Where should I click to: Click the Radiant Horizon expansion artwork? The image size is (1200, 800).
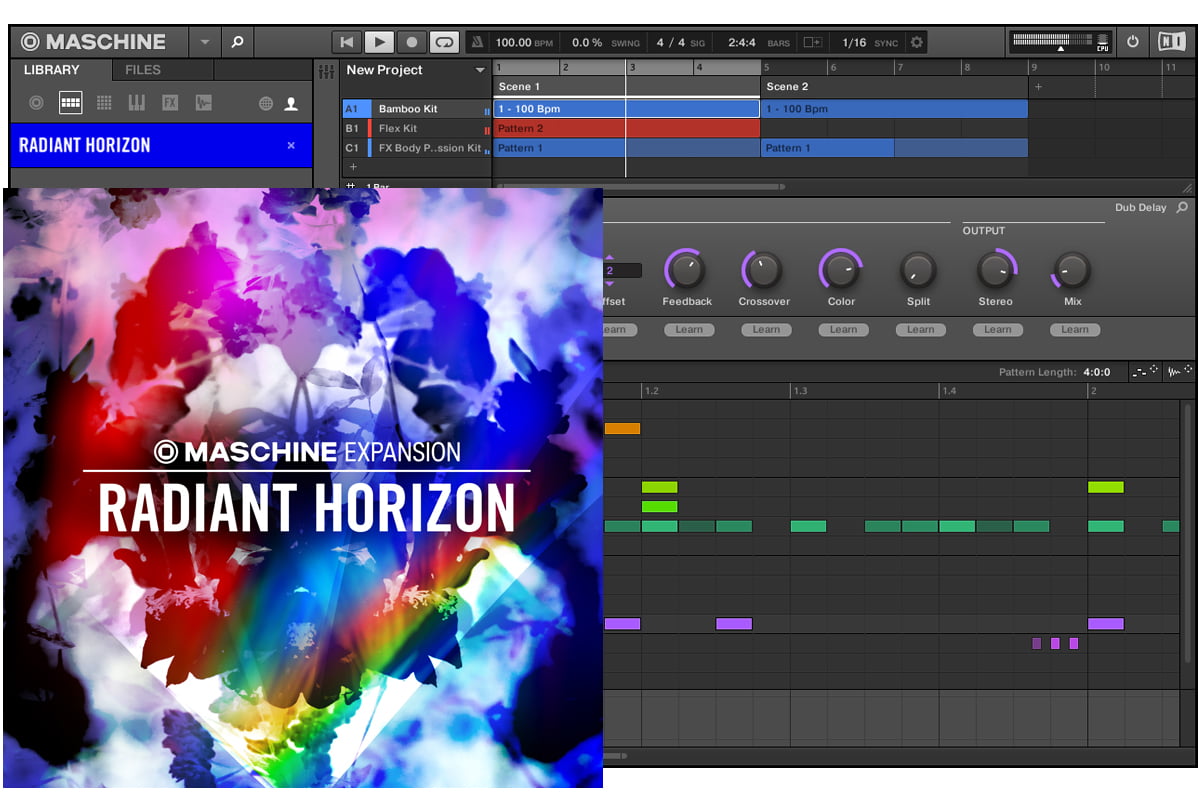click(303, 487)
